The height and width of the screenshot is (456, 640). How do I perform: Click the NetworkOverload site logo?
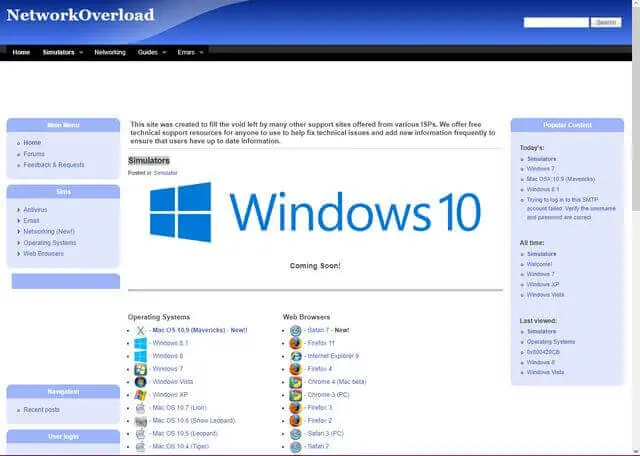tap(80, 15)
